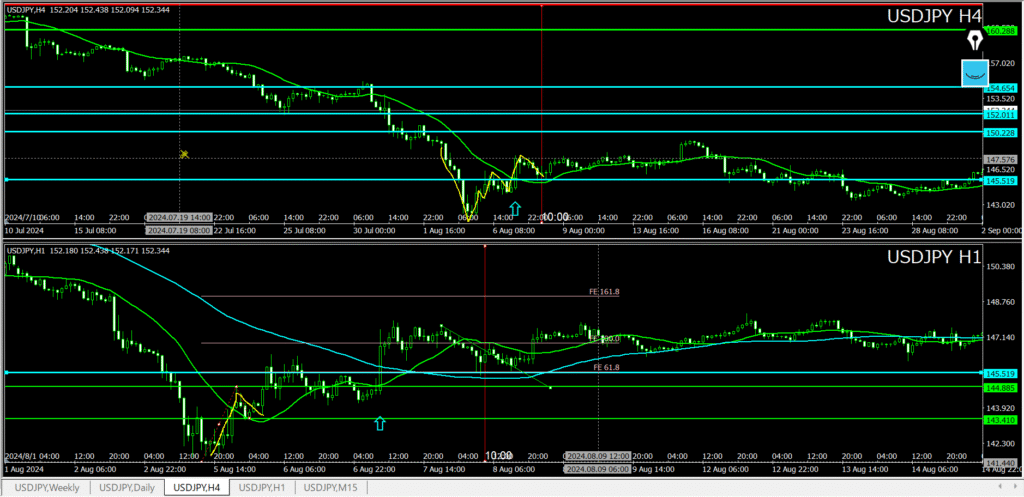Click the 150.228 horizontal line price label
The width and height of the screenshot is (1024, 497).
[x=1001, y=132]
